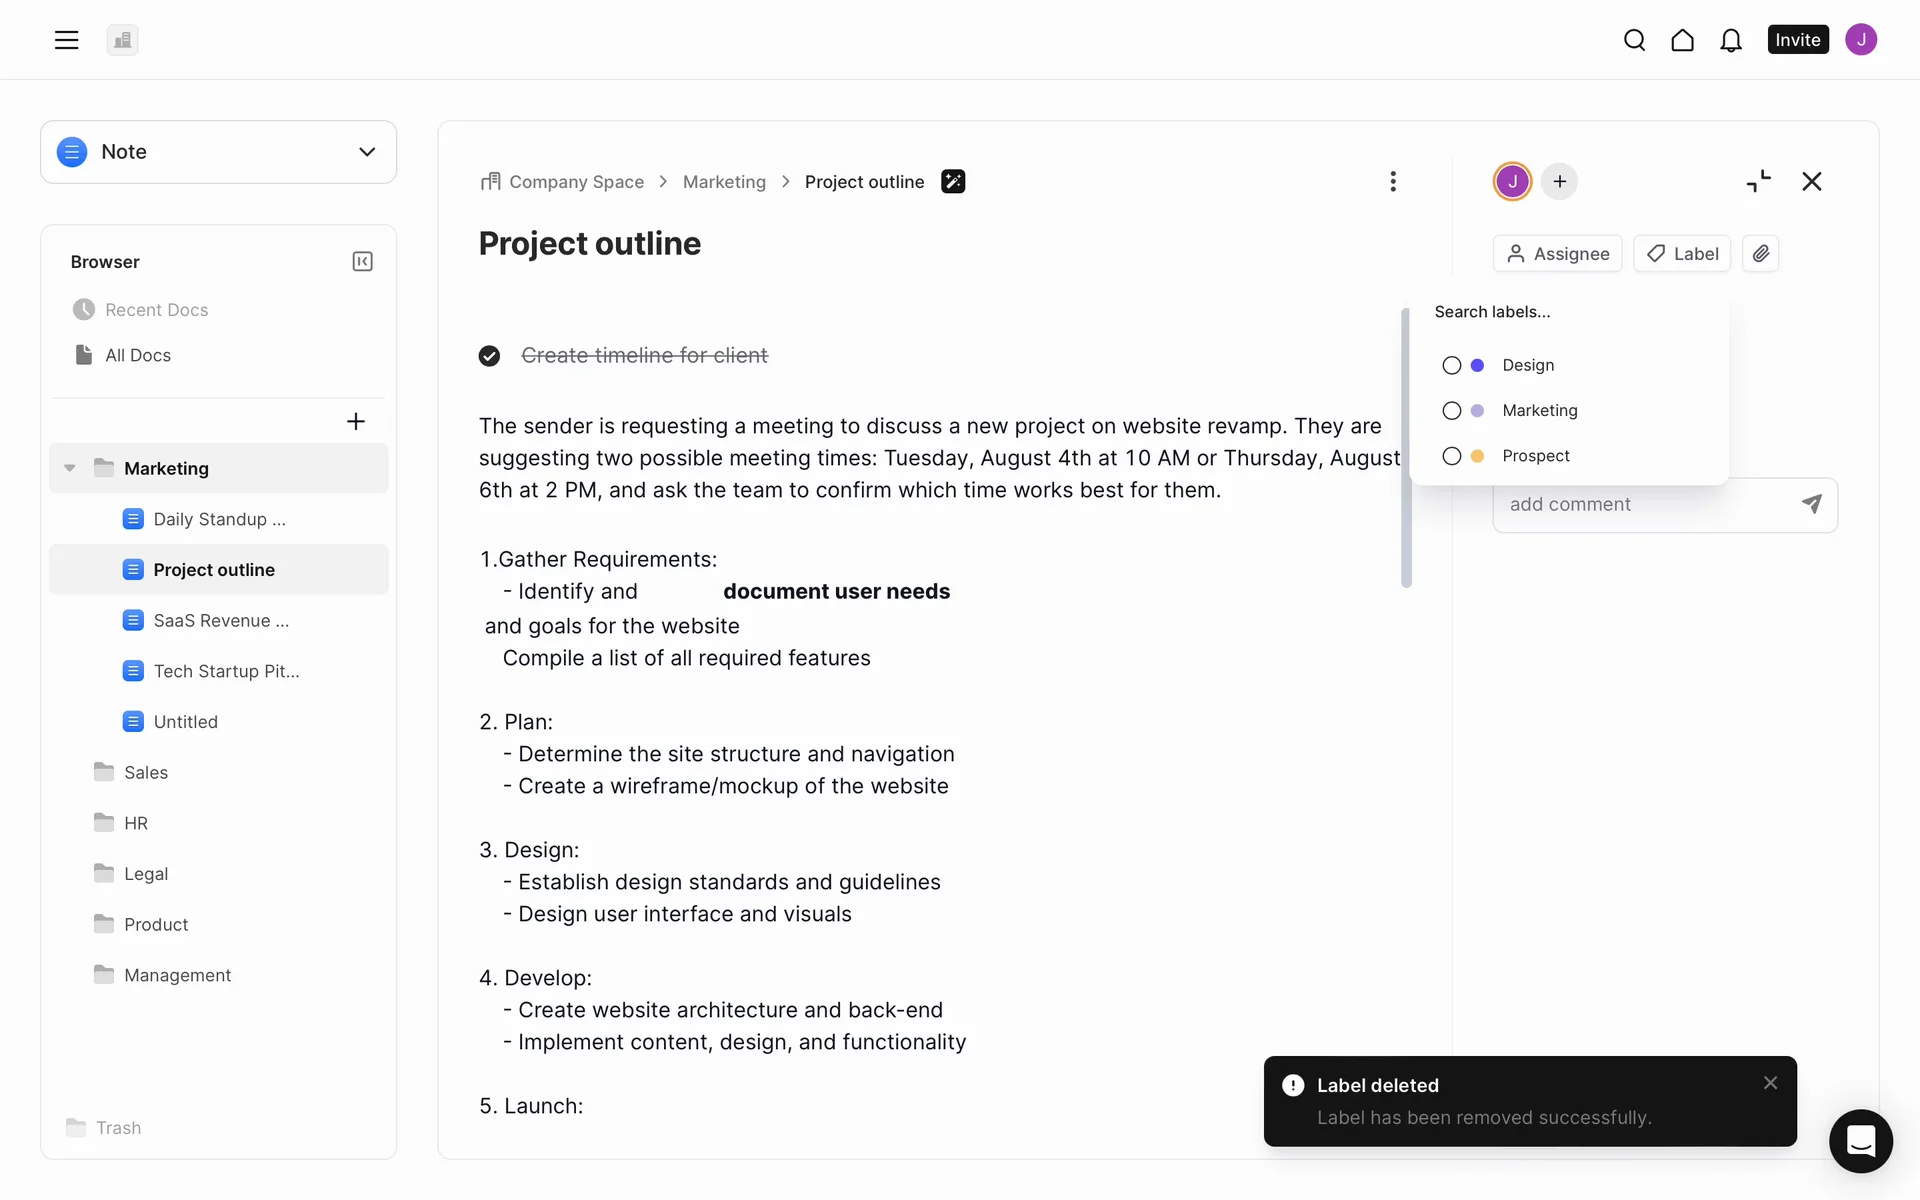1920x1200 pixels.
Task: Collapse the Marketing folder tree
Action: pyautogui.click(x=70, y=468)
